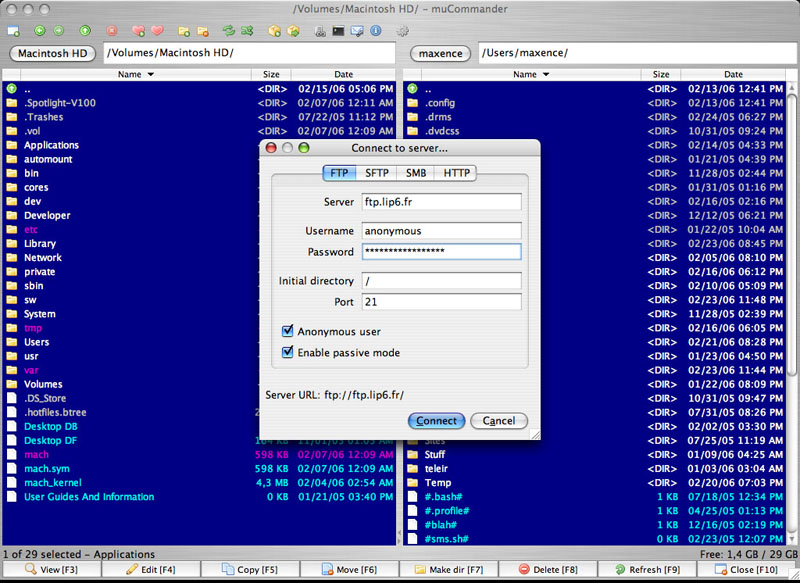This screenshot has height=583, width=800.
Task: Email files using envelope icon
Action: pos(357,31)
